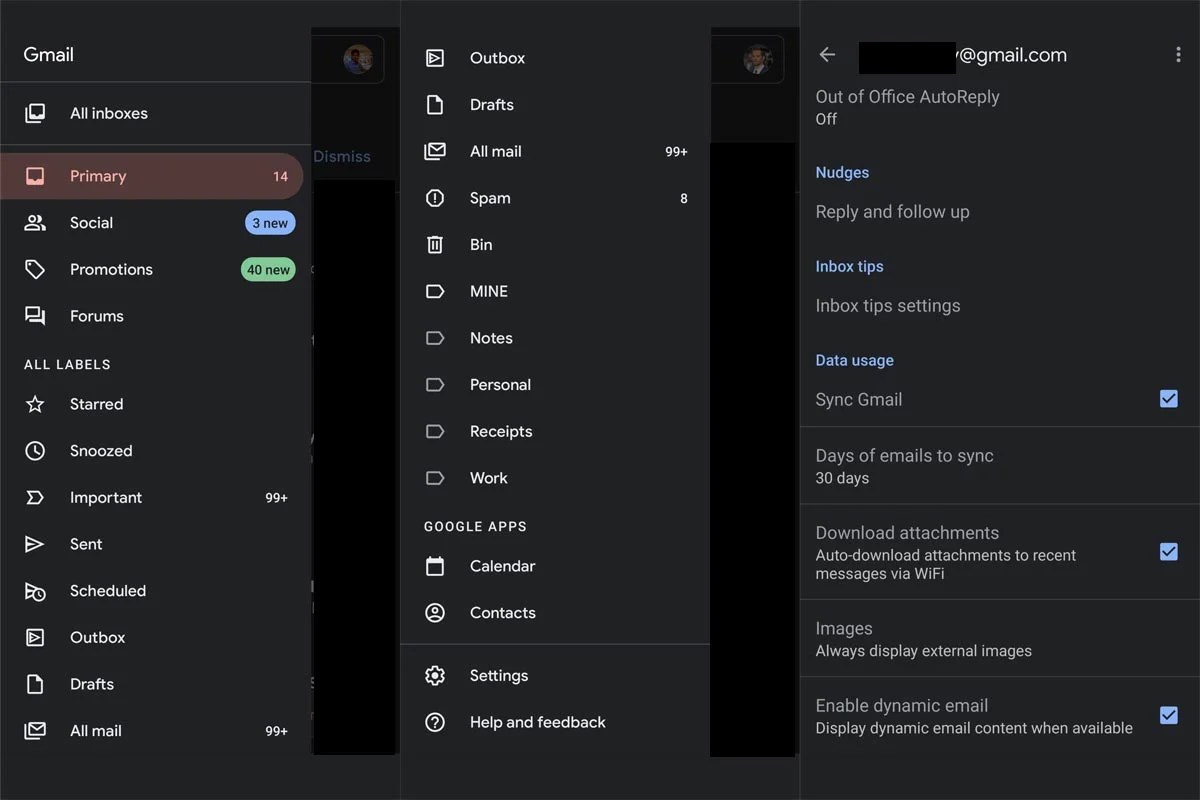Open Sent paper-plane icon
This screenshot has height=800, width=1200.
(35, 544)
